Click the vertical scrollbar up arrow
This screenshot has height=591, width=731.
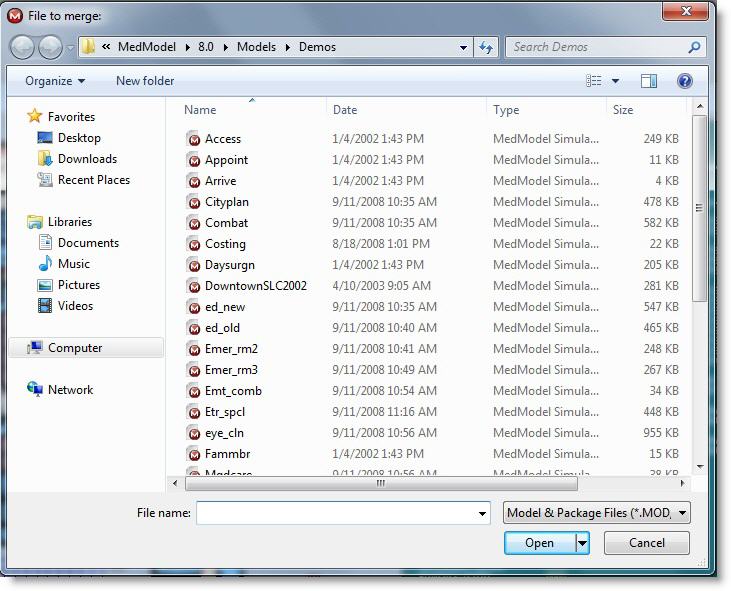coord(700,107)
